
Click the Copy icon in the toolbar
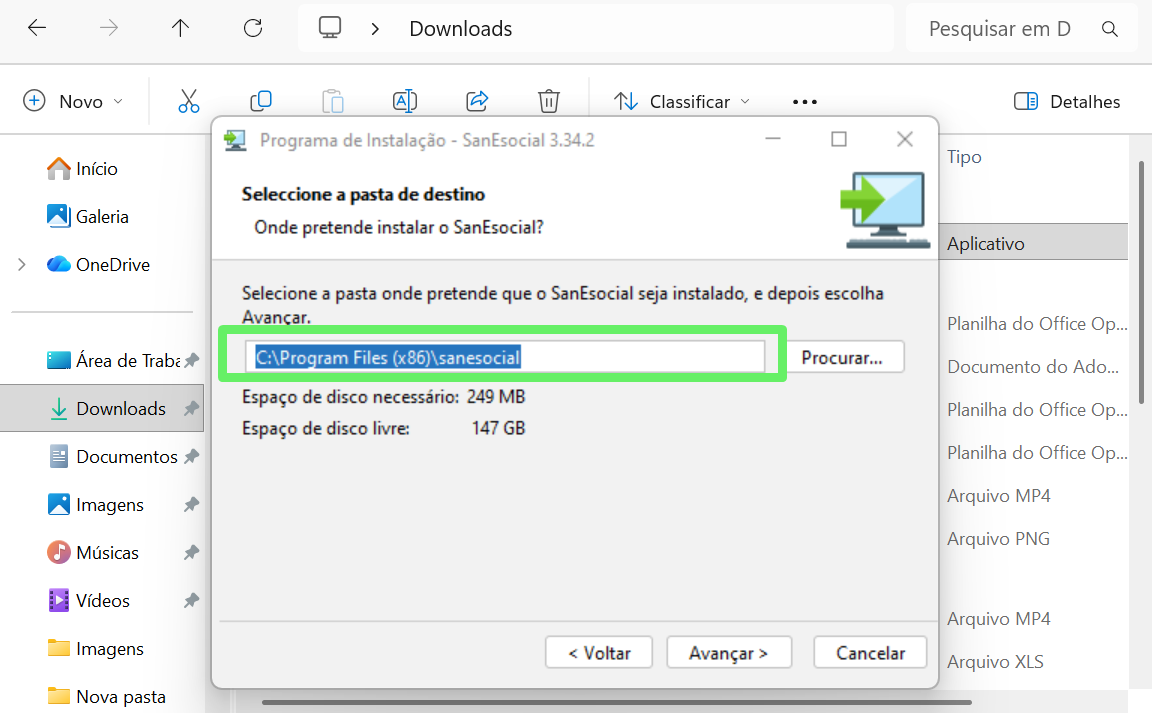[x=261, y=101]
